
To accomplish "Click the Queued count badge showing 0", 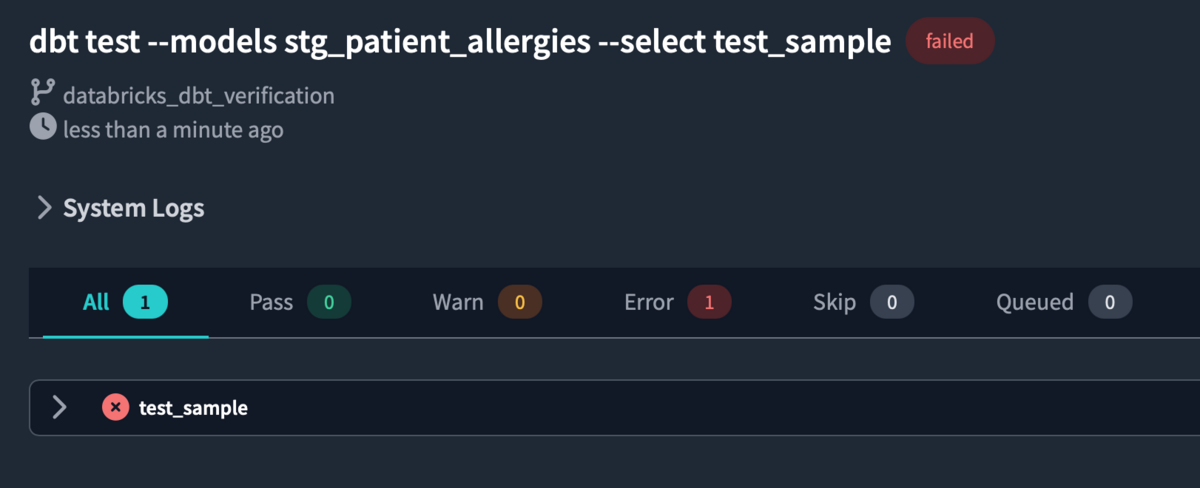I will [x=1110, y=302].
